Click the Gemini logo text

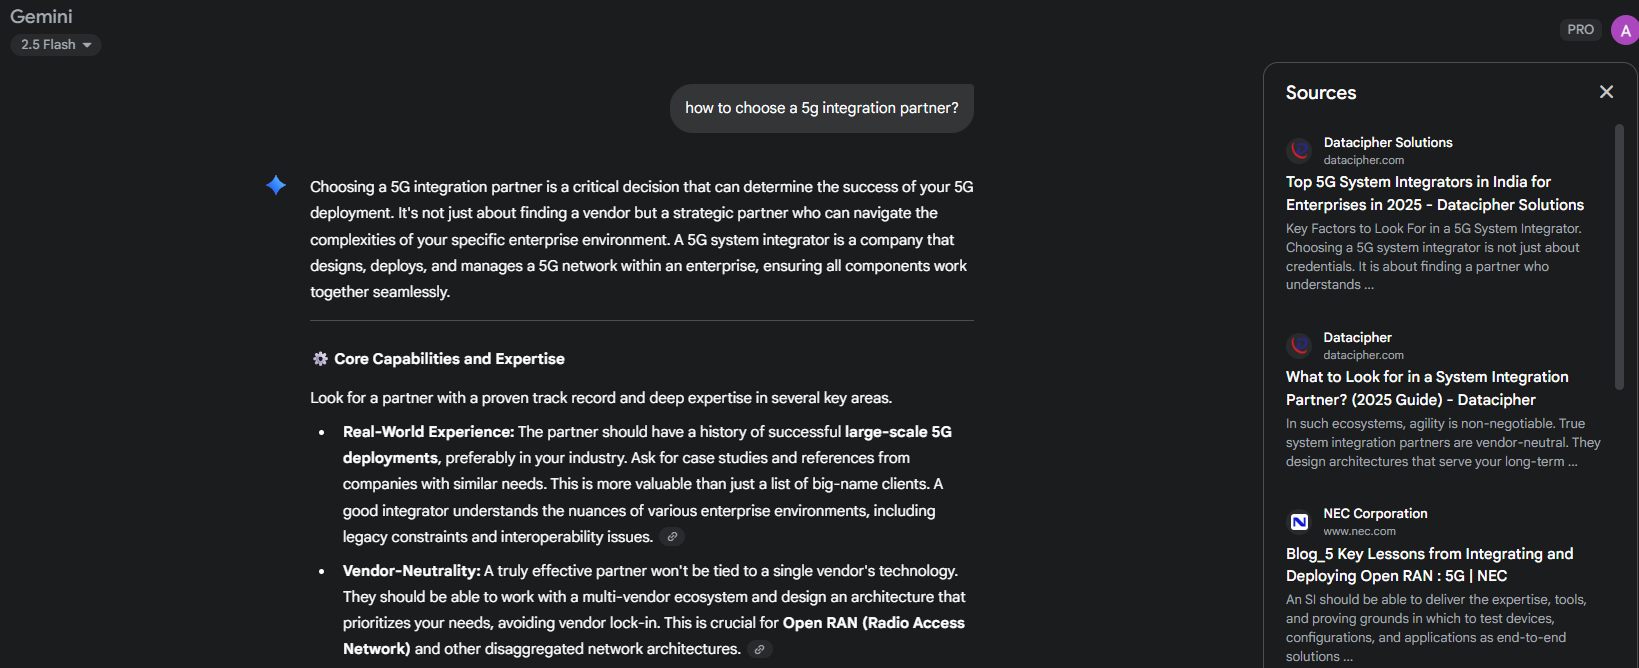(41, 16)
